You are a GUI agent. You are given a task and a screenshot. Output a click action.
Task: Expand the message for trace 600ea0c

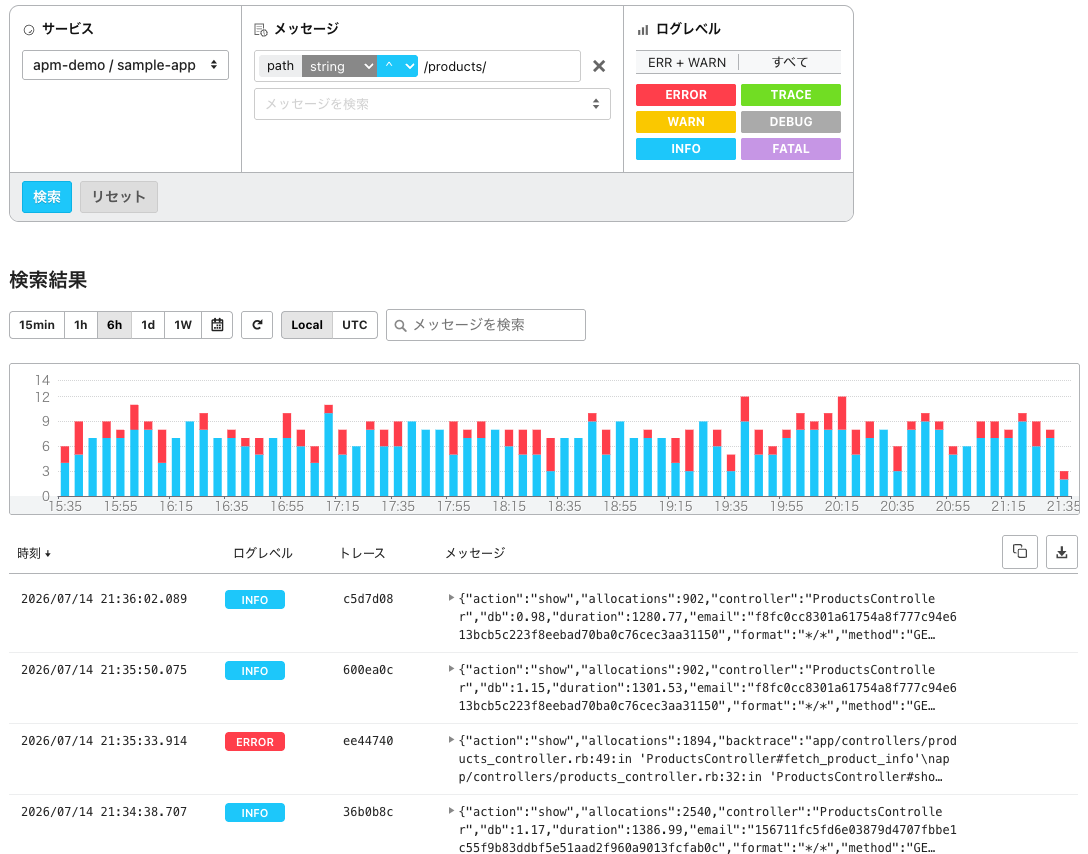pyautogui.click(x=451, y=669)
